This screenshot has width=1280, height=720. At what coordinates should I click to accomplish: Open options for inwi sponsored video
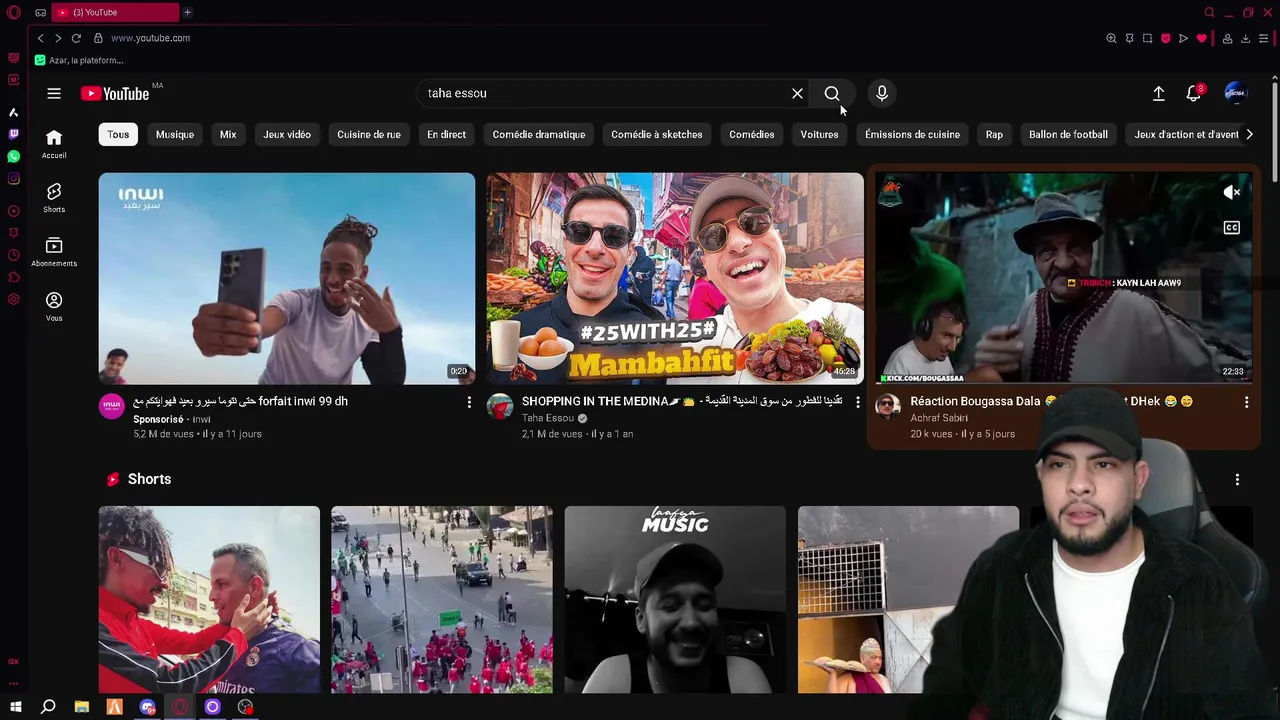click(469, 402)
